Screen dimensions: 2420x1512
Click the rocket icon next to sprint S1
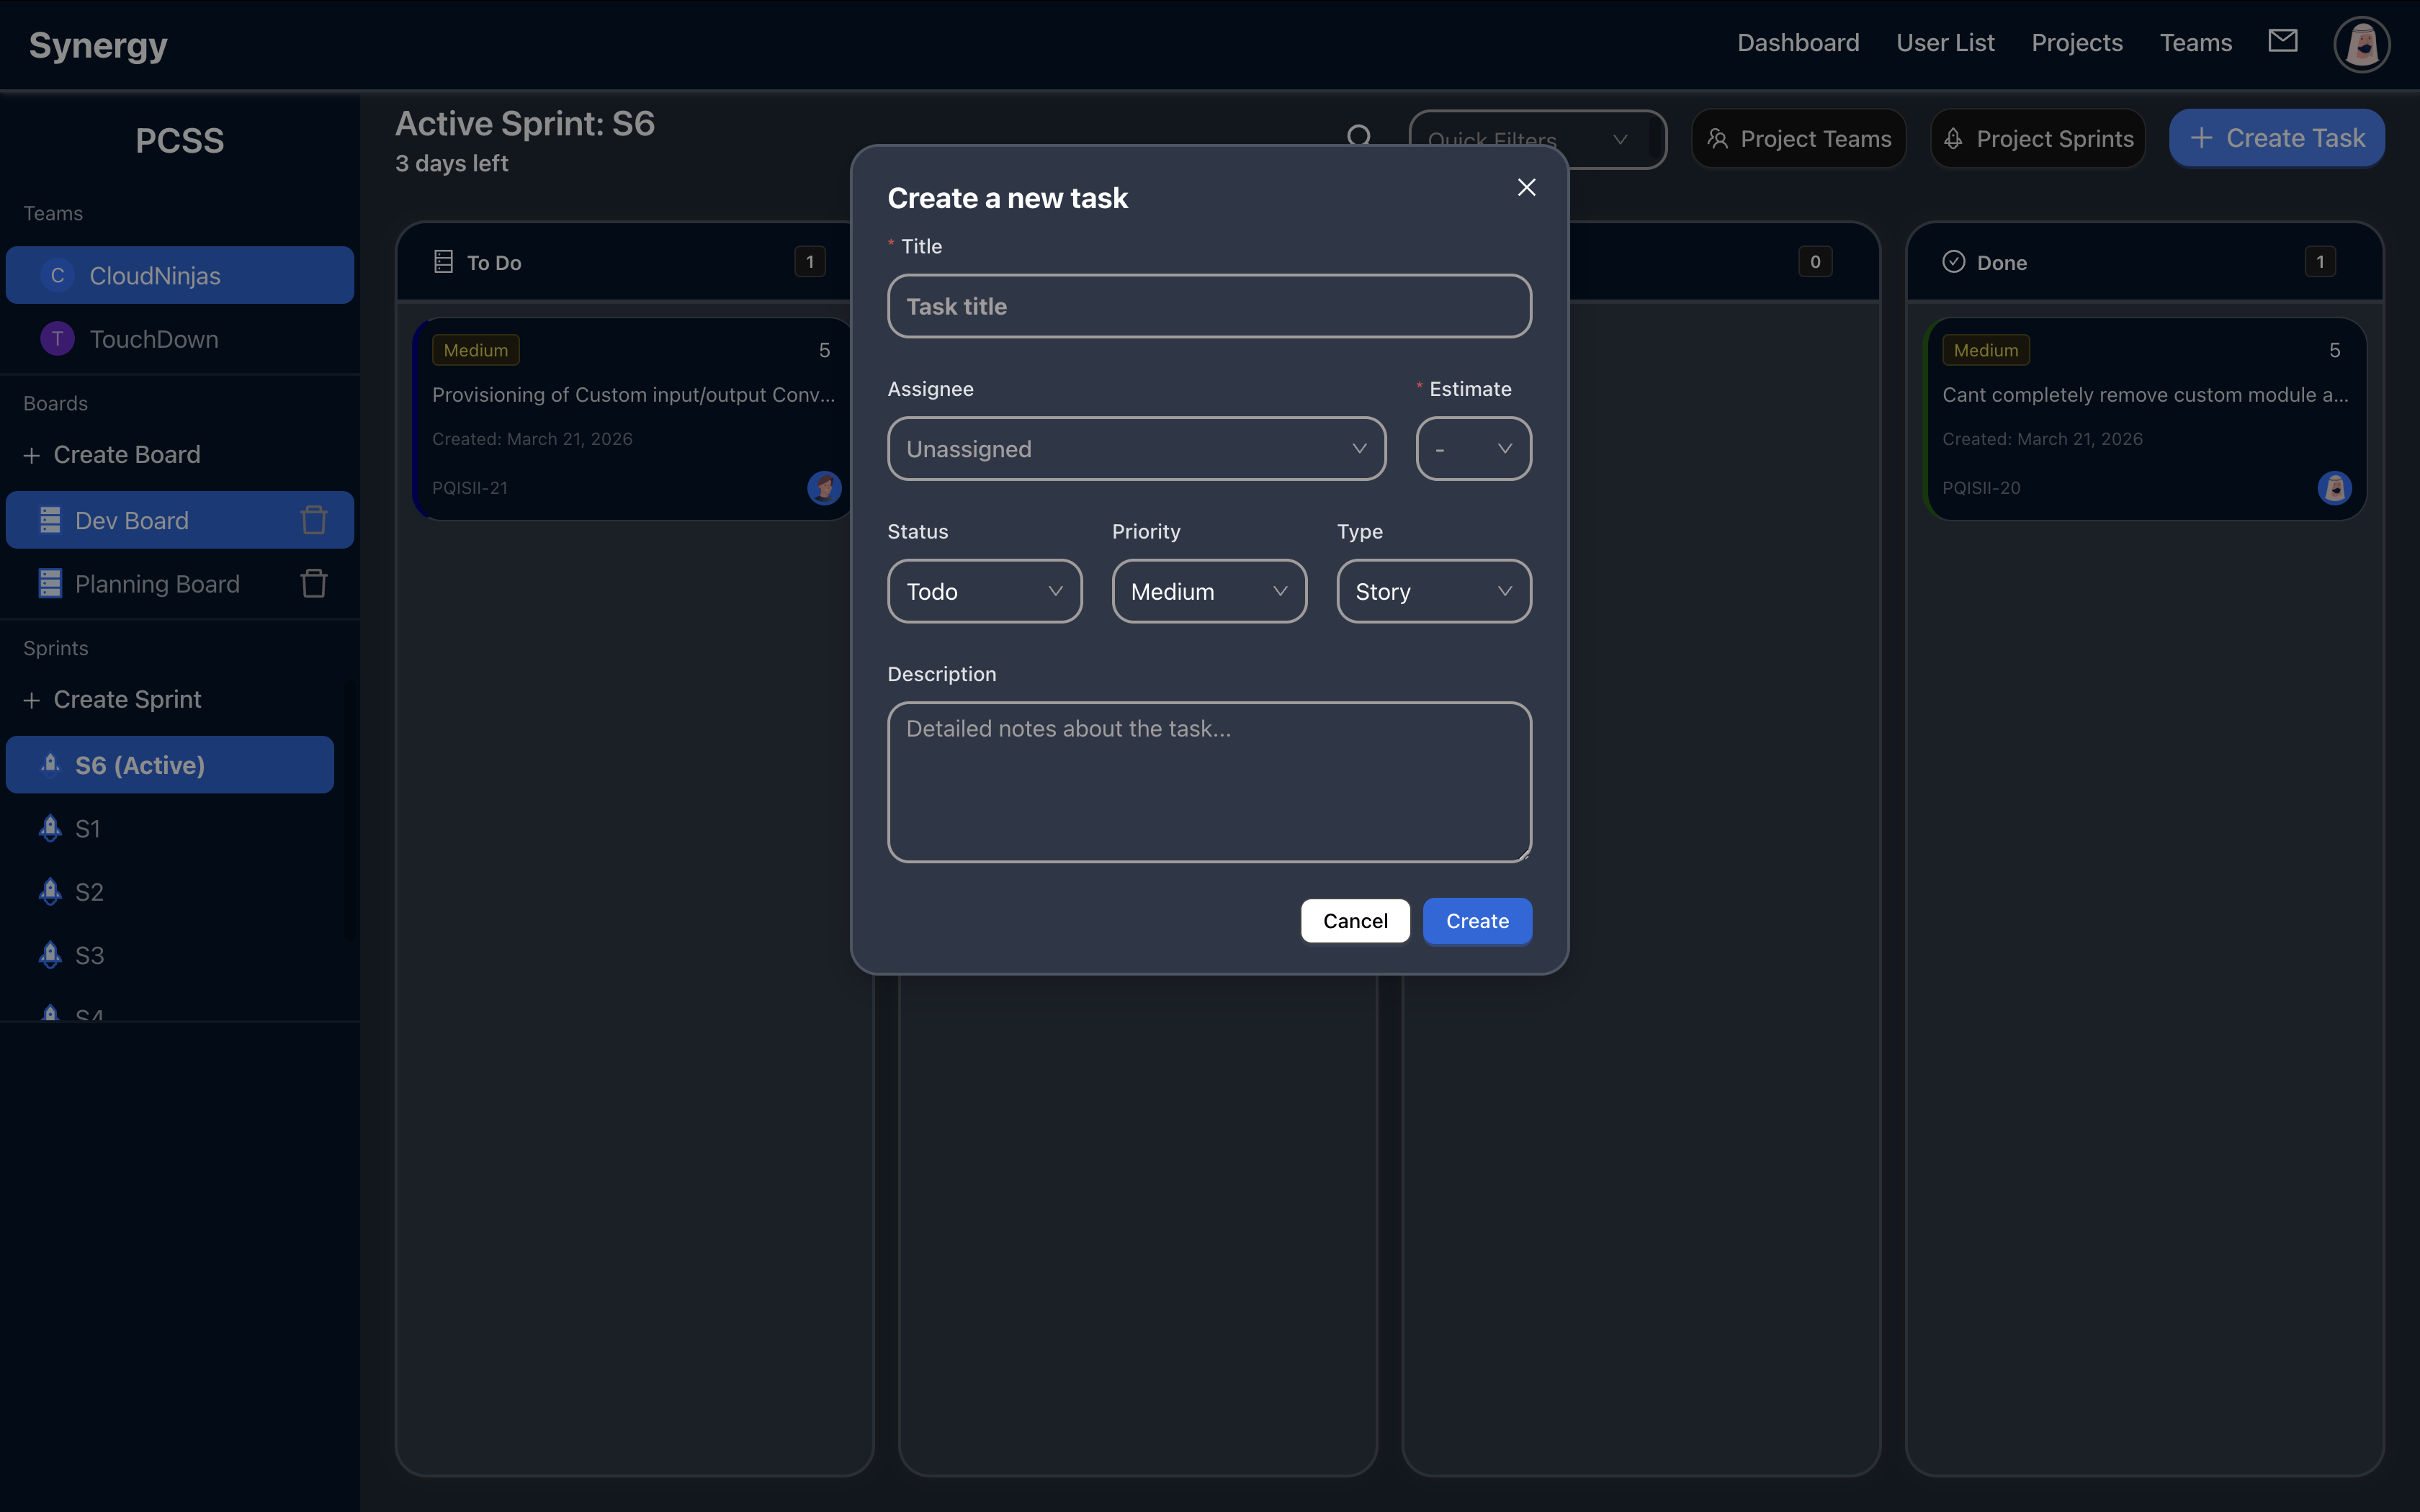click(x=50, y=828)
